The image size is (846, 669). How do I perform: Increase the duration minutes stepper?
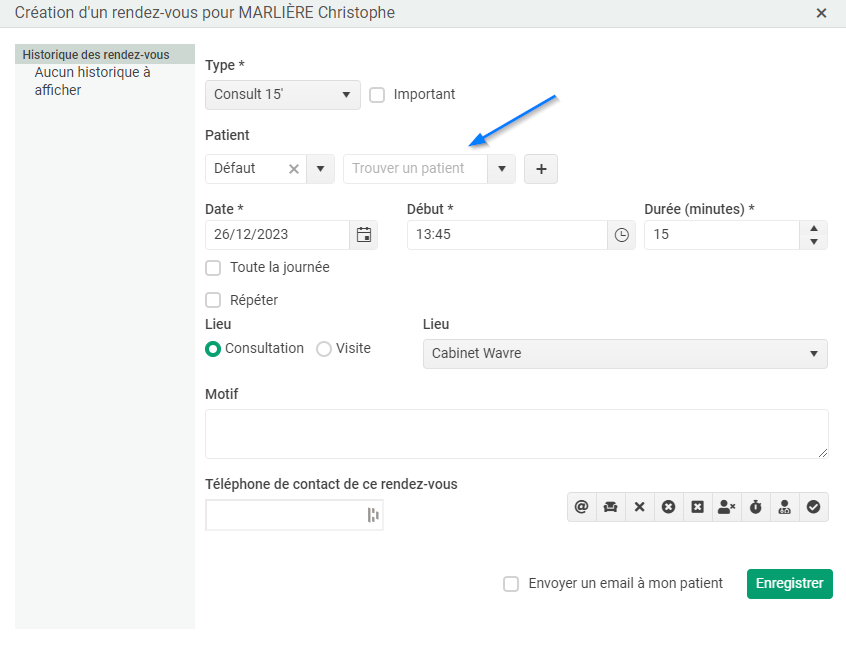pos(814,228)
